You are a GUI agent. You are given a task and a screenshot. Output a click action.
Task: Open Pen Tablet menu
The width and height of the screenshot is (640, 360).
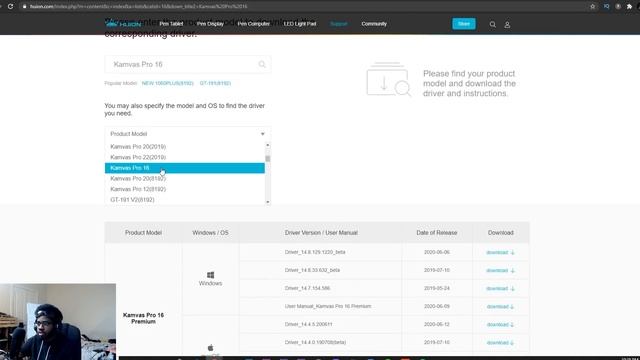pos(171,24)
